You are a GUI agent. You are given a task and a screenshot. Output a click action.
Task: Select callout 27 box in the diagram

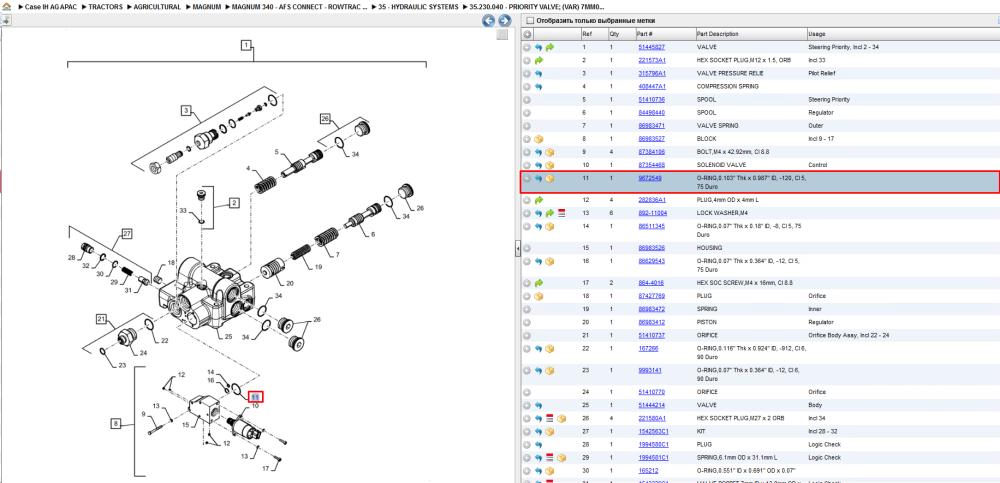pyautogui.click(x=127, y=234)
